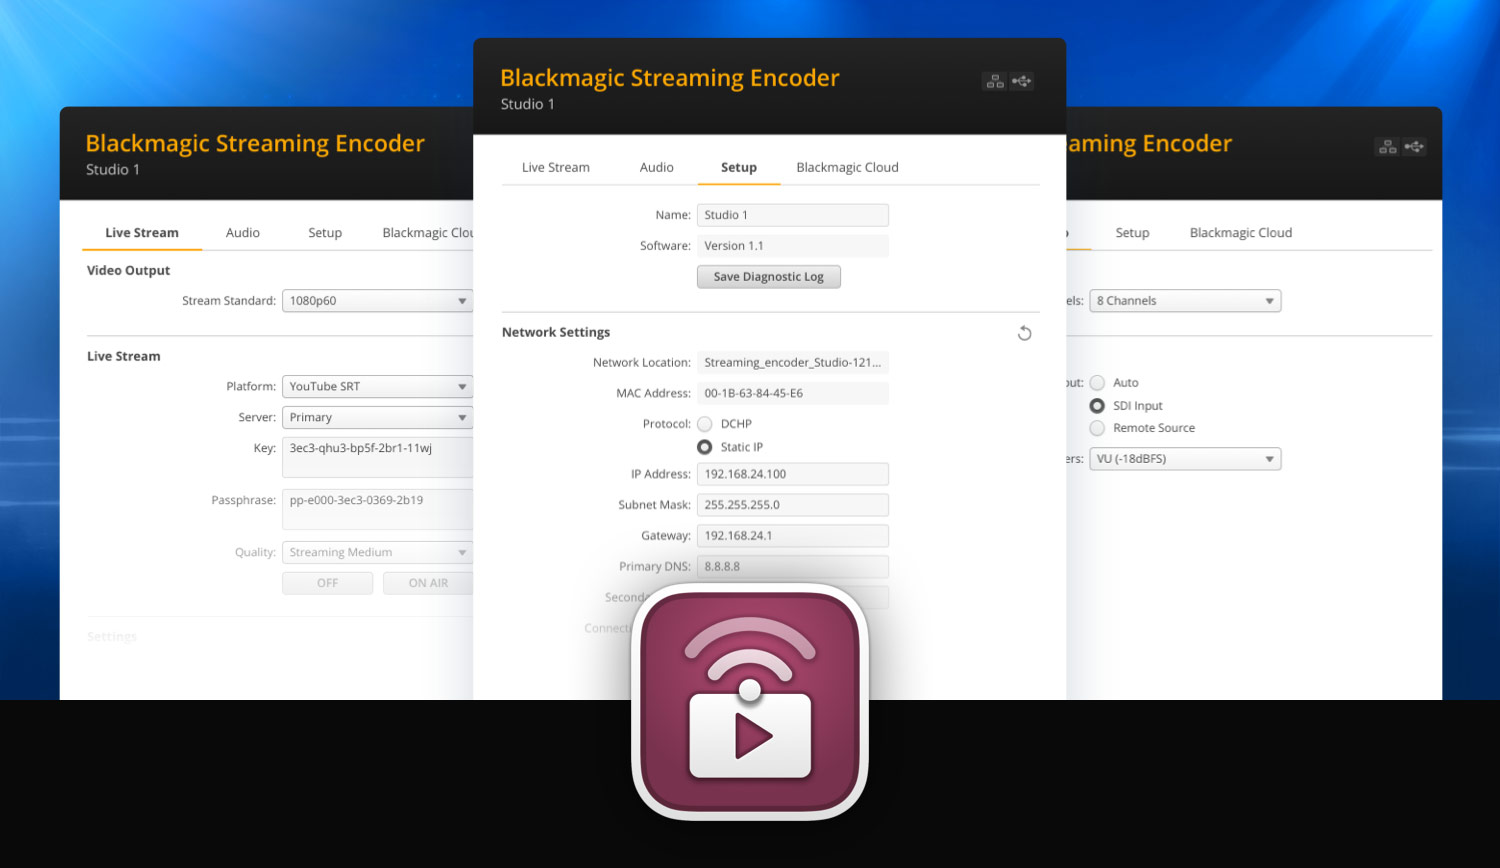This screenshot has height=868, width=1500.
Task: Switch protocol to DCHP
Action: coord(705,423)
